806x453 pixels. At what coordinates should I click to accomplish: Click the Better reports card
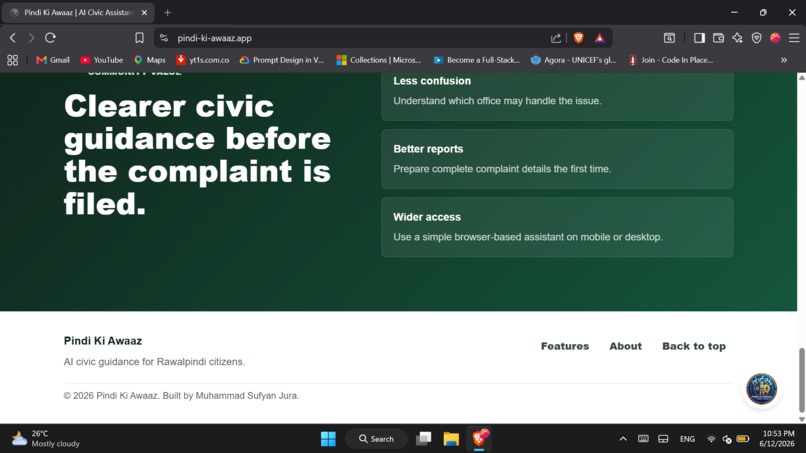tap(557, 159)
